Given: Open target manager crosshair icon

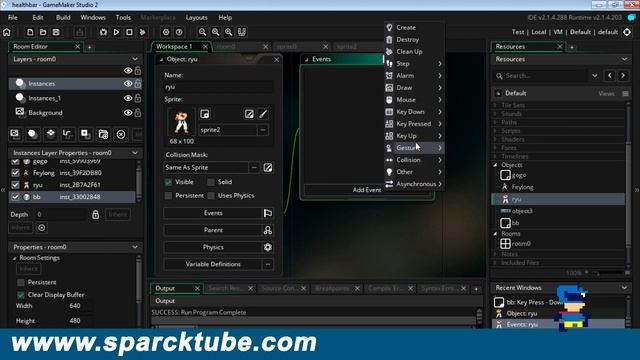Looking at the screenshot, I should click(x=627, y=32).
